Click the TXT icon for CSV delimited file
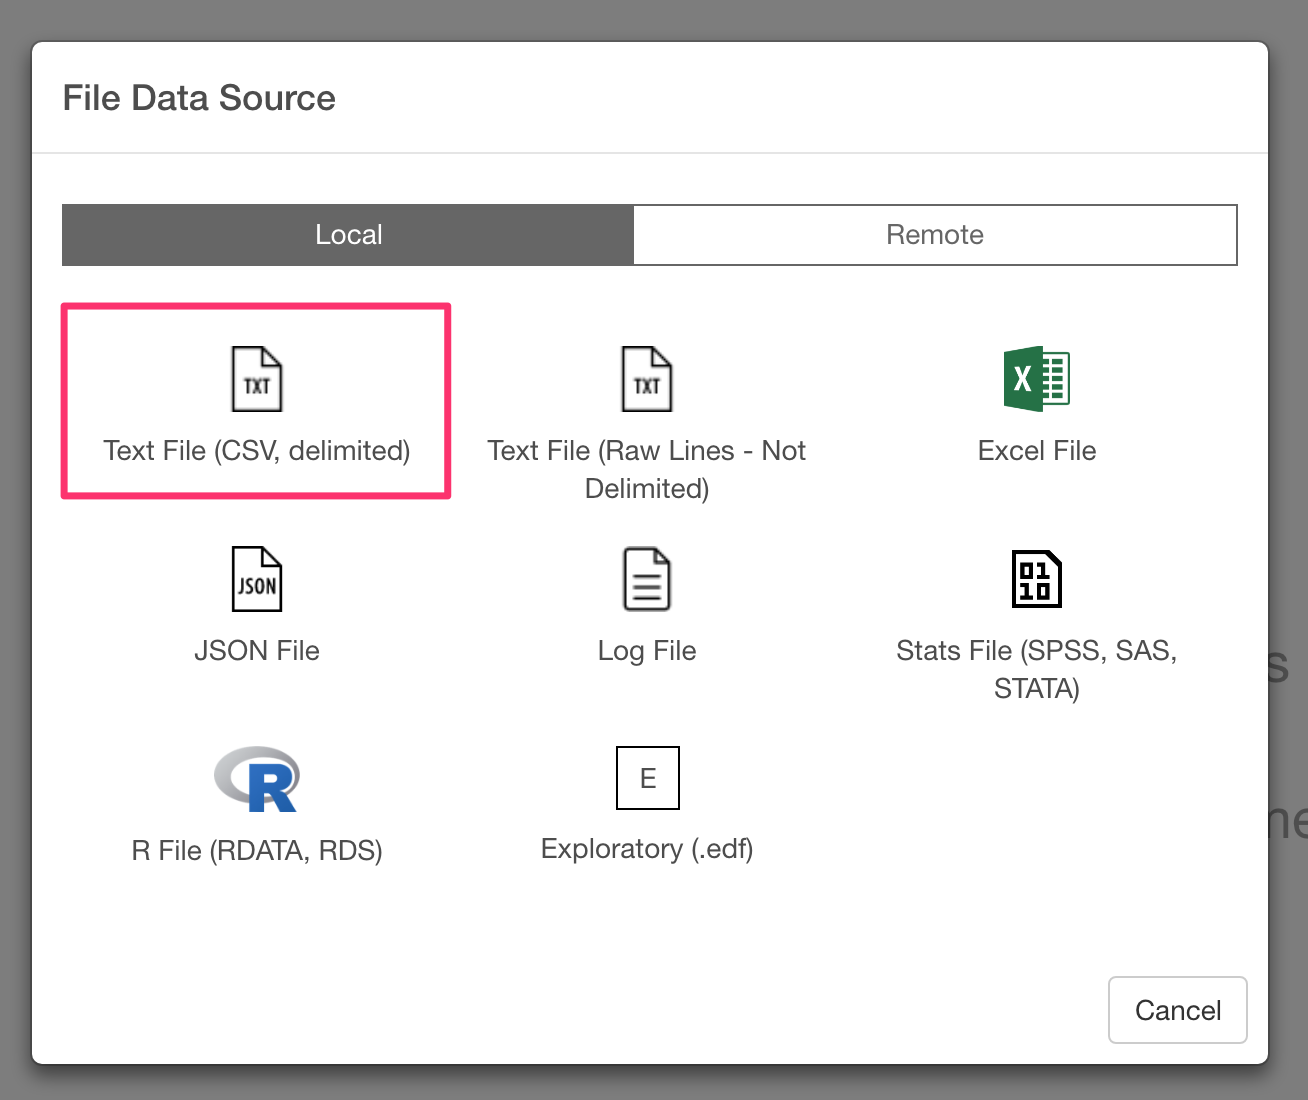This screenshot has width=1308, height=1100. [257, 379]
